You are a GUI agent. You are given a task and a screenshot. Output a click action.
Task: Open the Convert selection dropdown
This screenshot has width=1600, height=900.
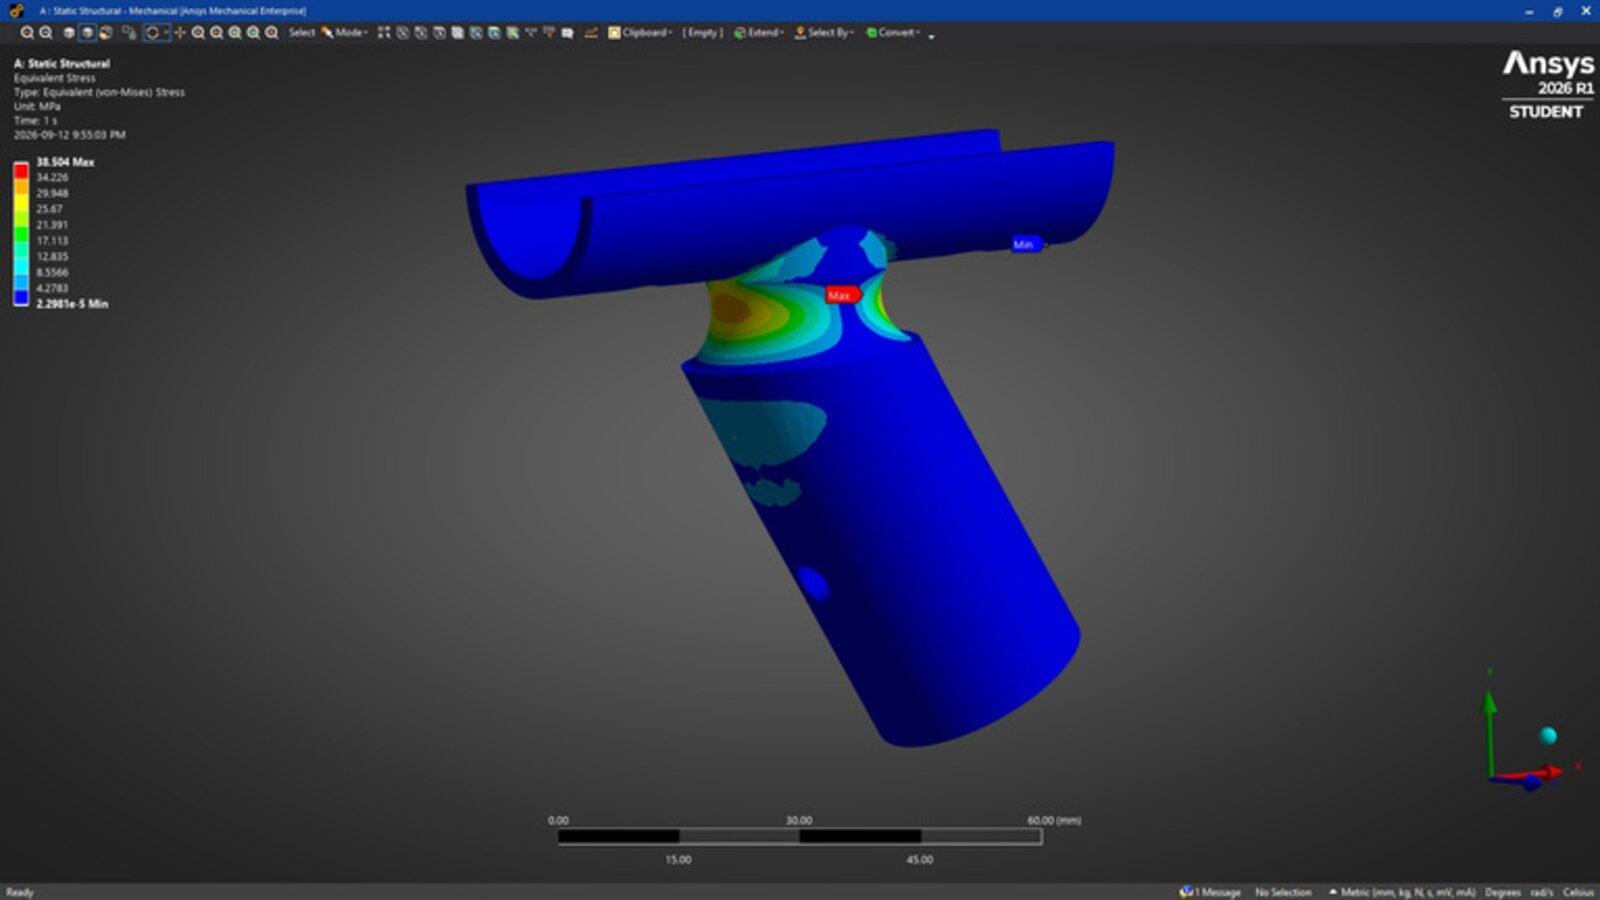(893, 33)
